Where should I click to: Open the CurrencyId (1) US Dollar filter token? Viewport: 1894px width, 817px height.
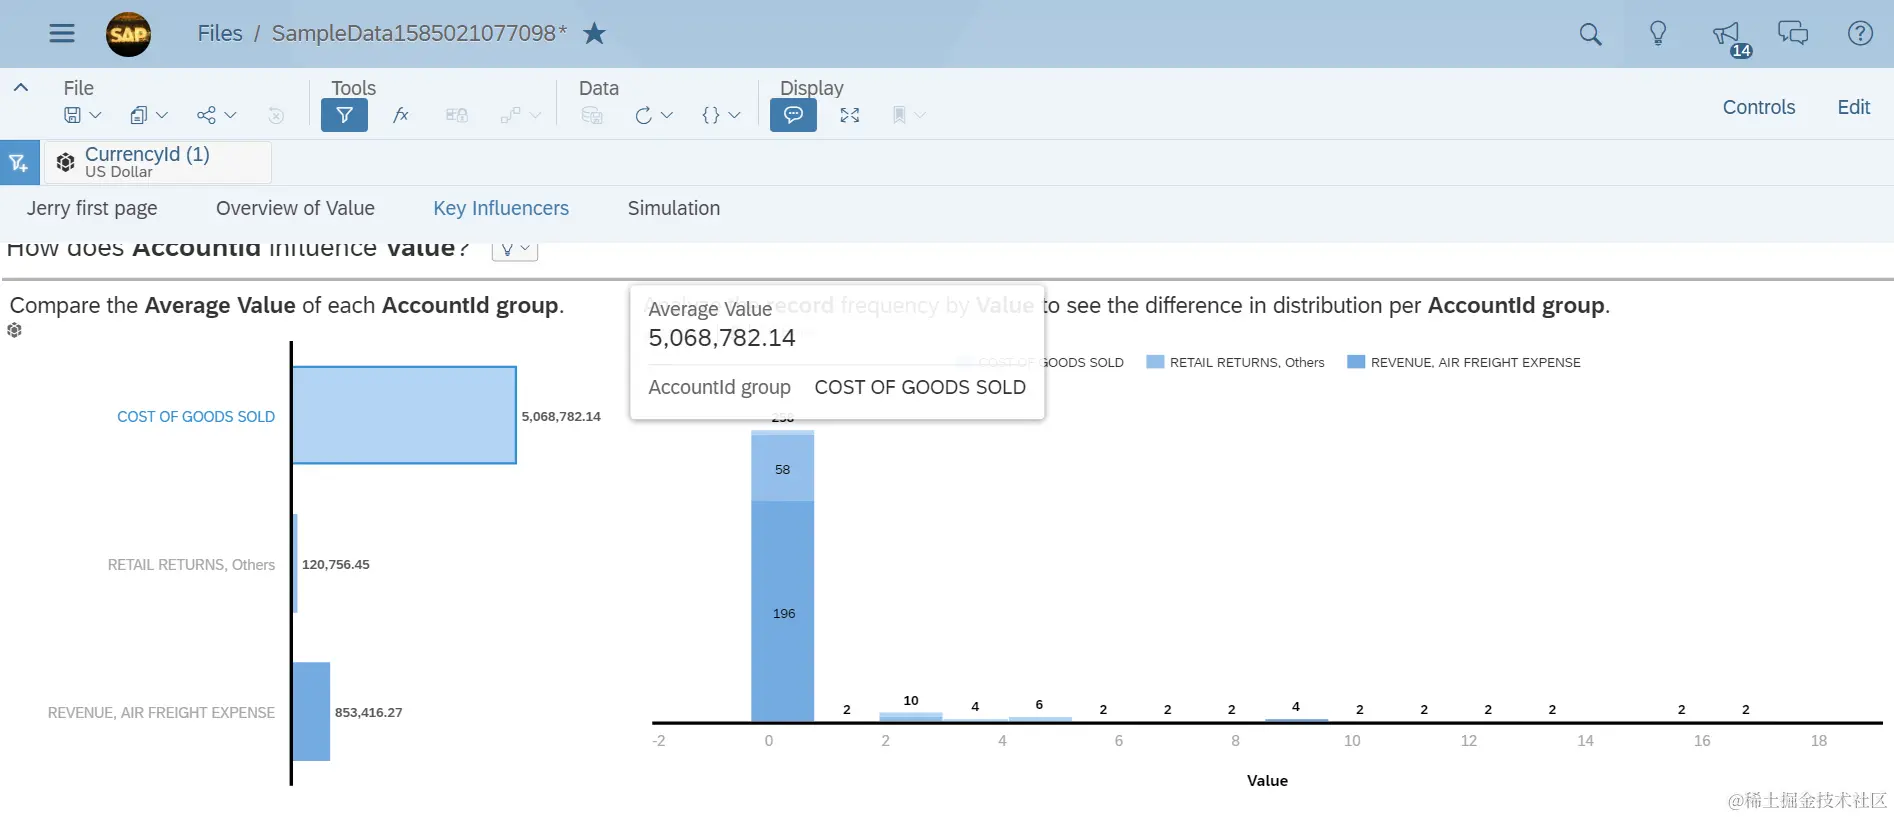tap(158, 162)
